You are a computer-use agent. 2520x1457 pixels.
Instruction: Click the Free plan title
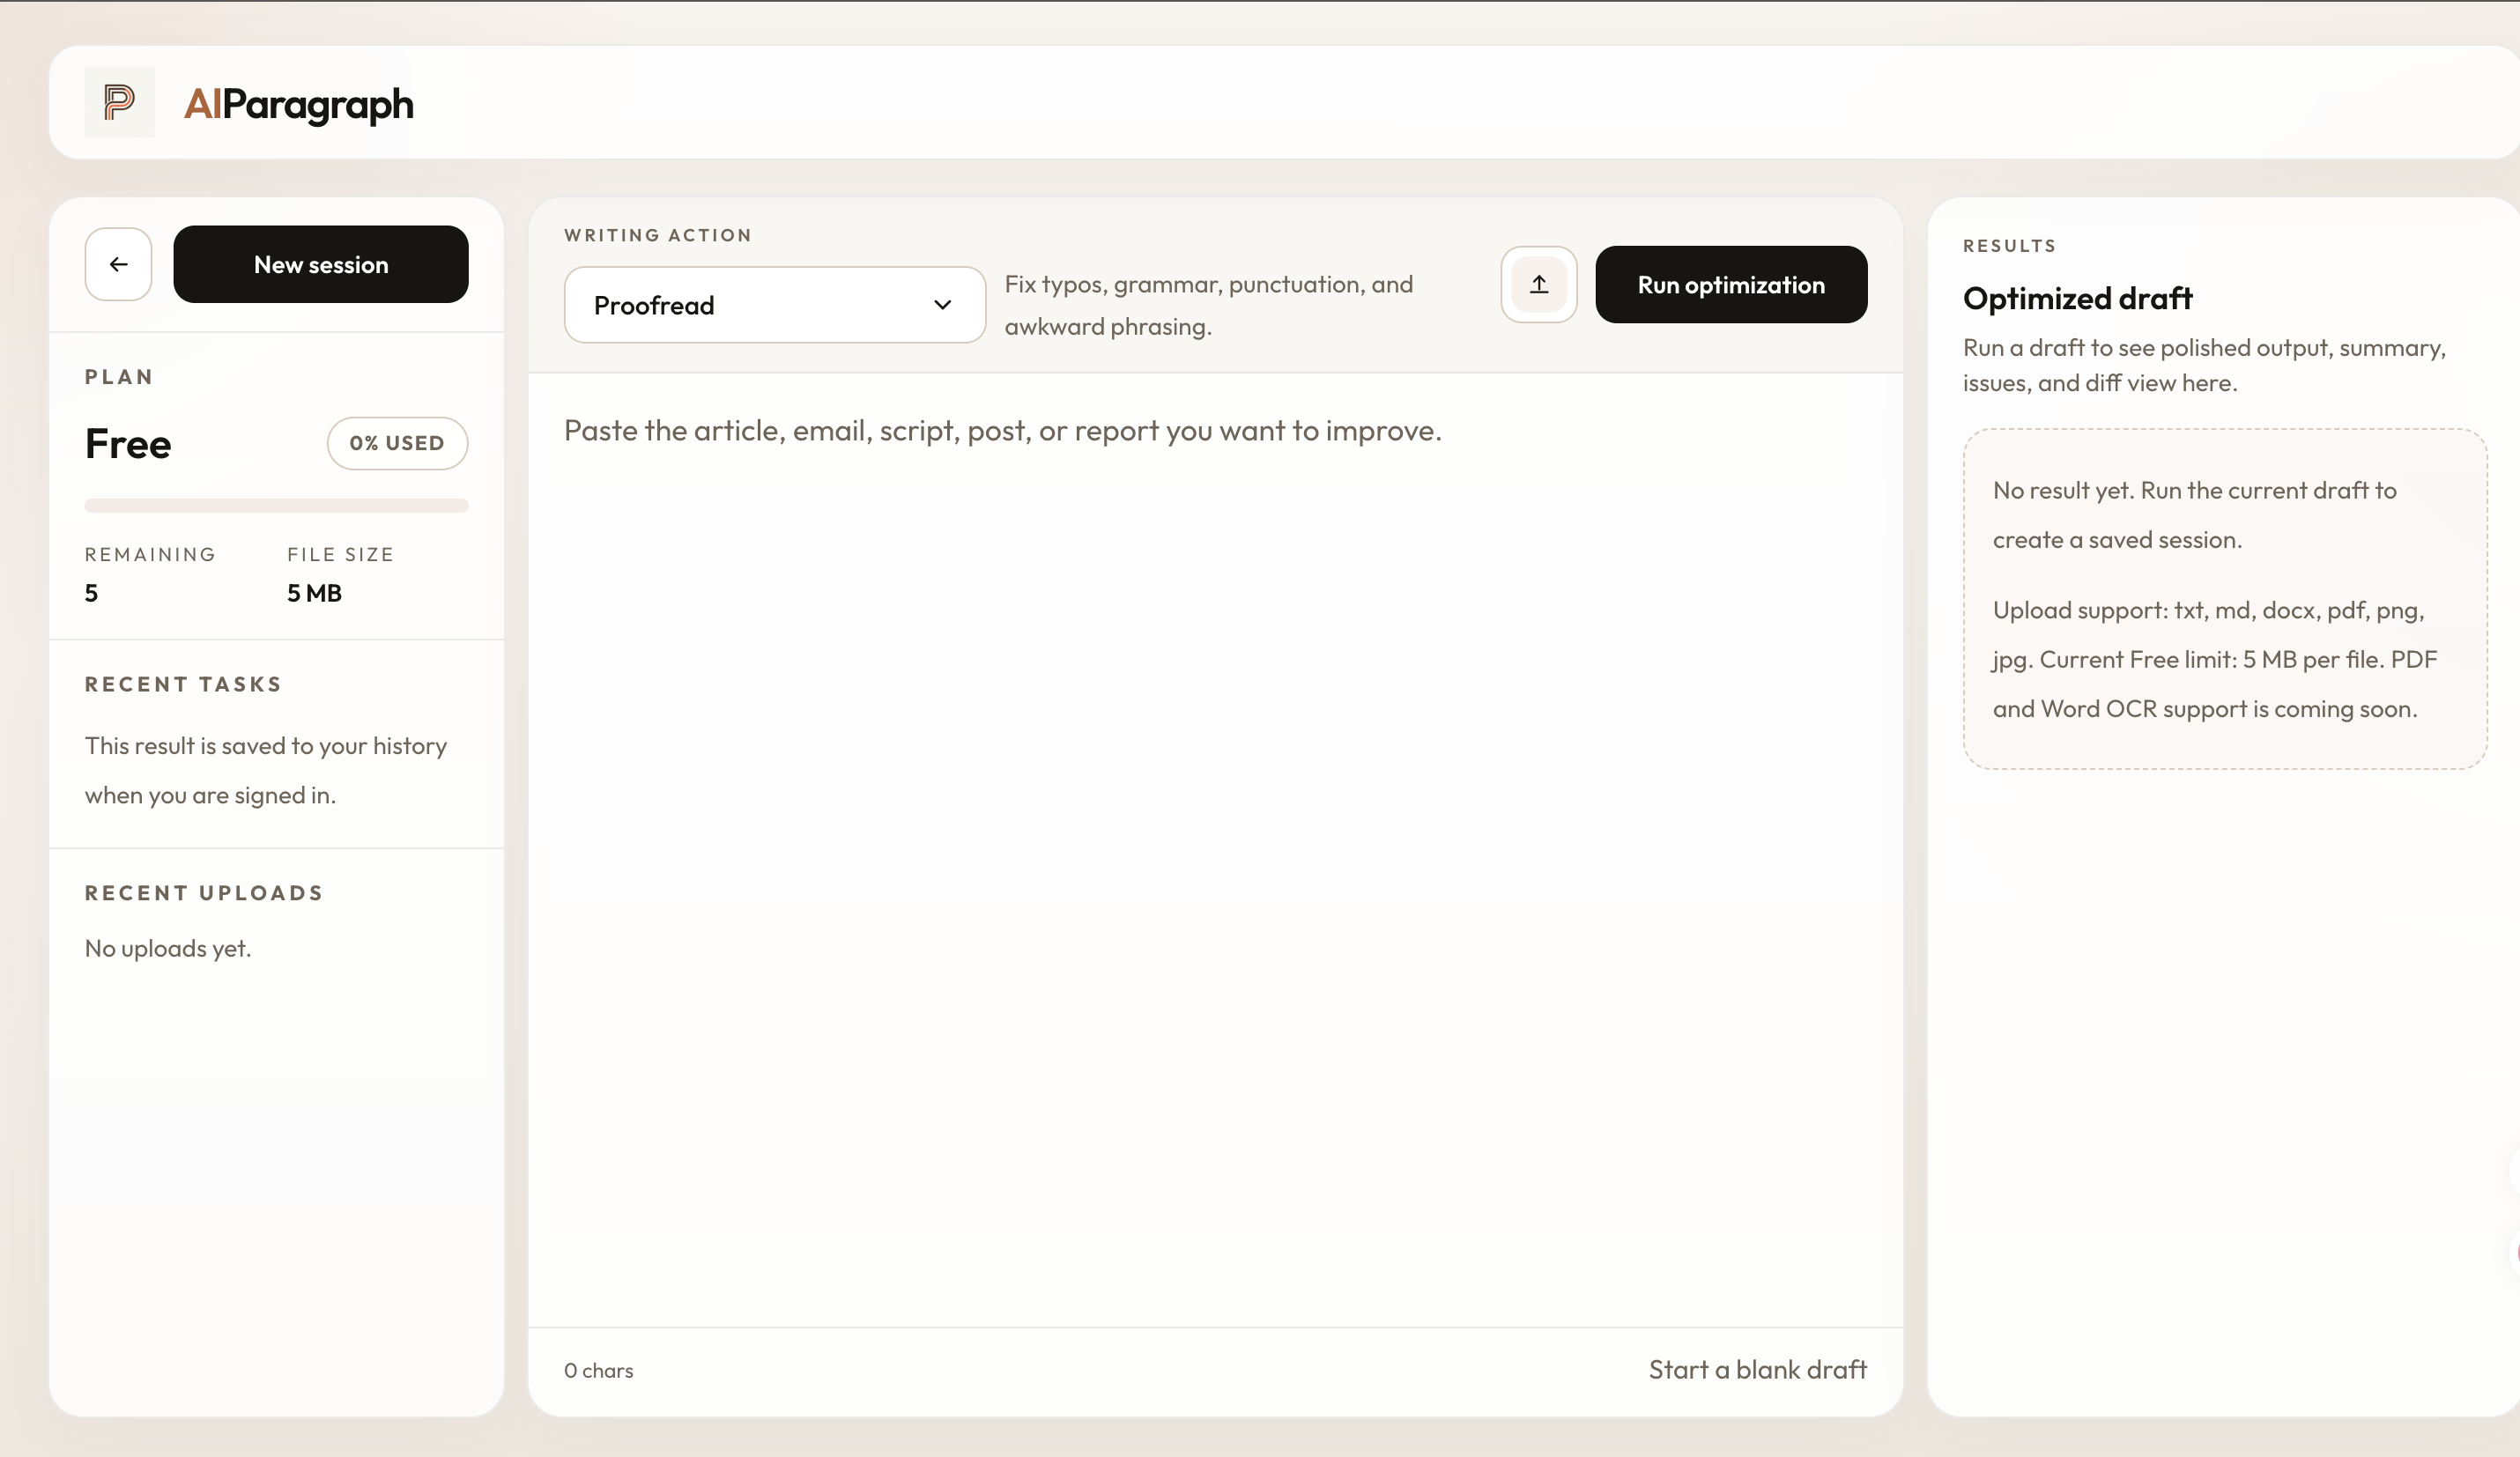click(x=128, y=444)
